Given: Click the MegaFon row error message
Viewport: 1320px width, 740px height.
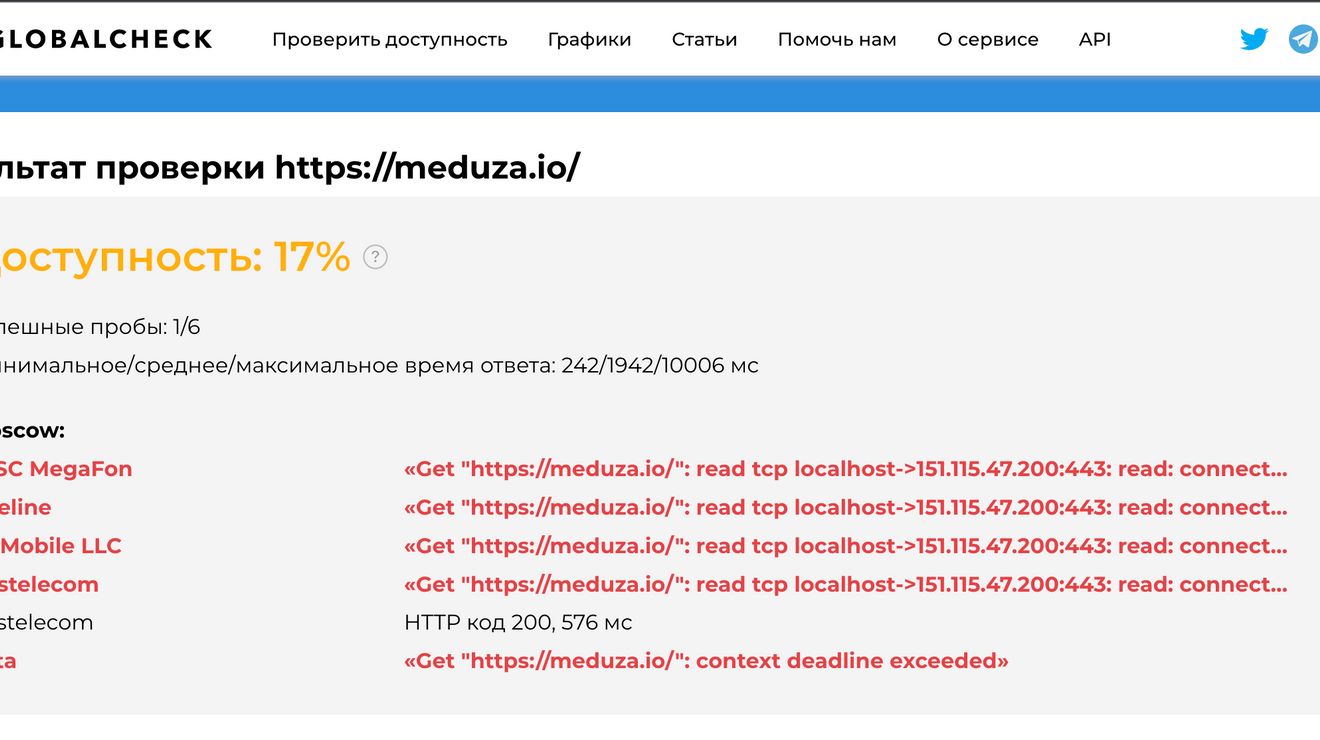Looking at the screenshot, I should click(x=845, y=469).
